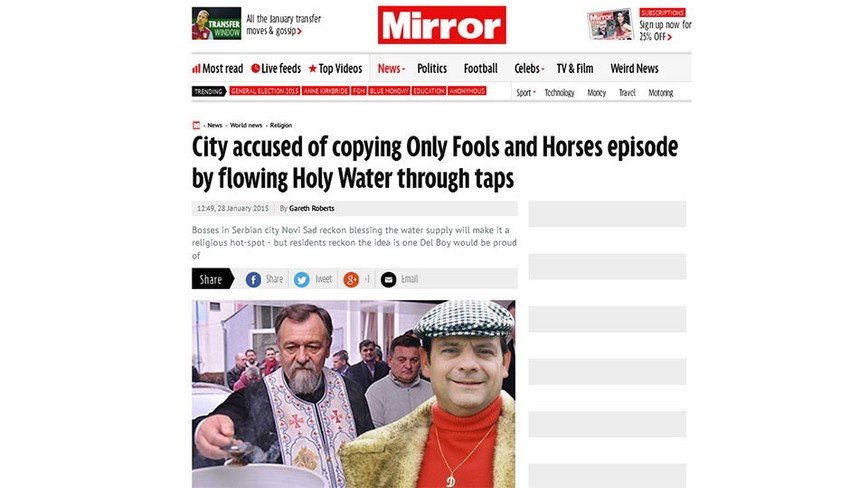Viewport: 850px width, 488px height.
Task: Click the Facebook share icon
Action: tap(253, 279)
